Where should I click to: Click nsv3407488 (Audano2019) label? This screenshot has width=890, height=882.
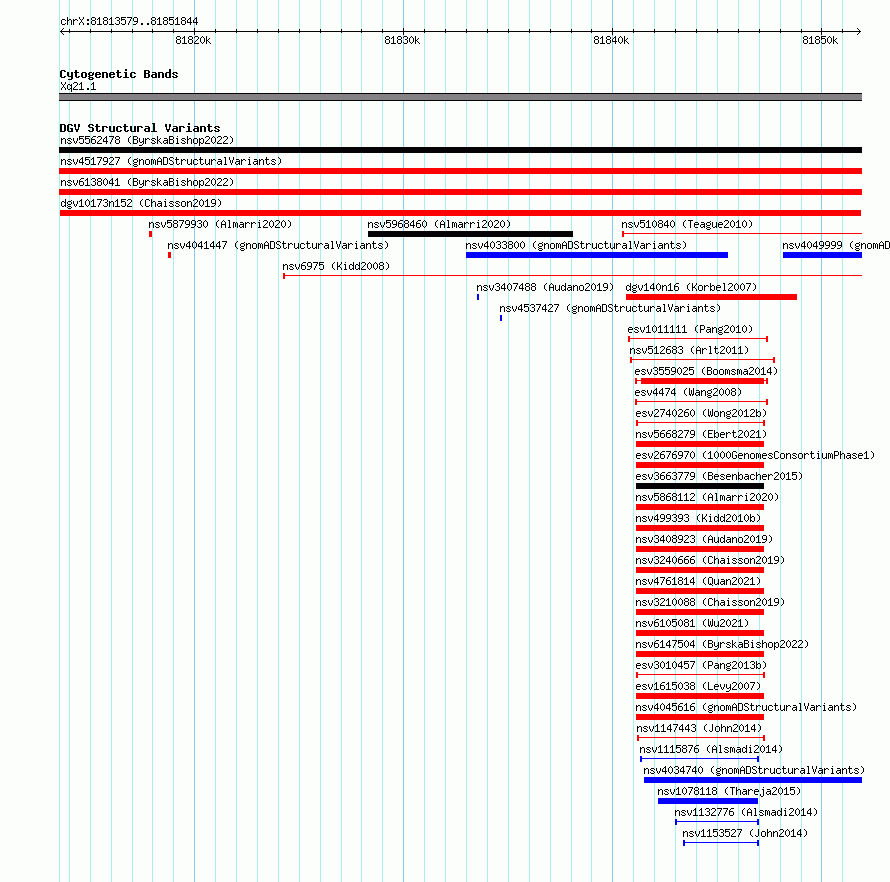(545, 287)
